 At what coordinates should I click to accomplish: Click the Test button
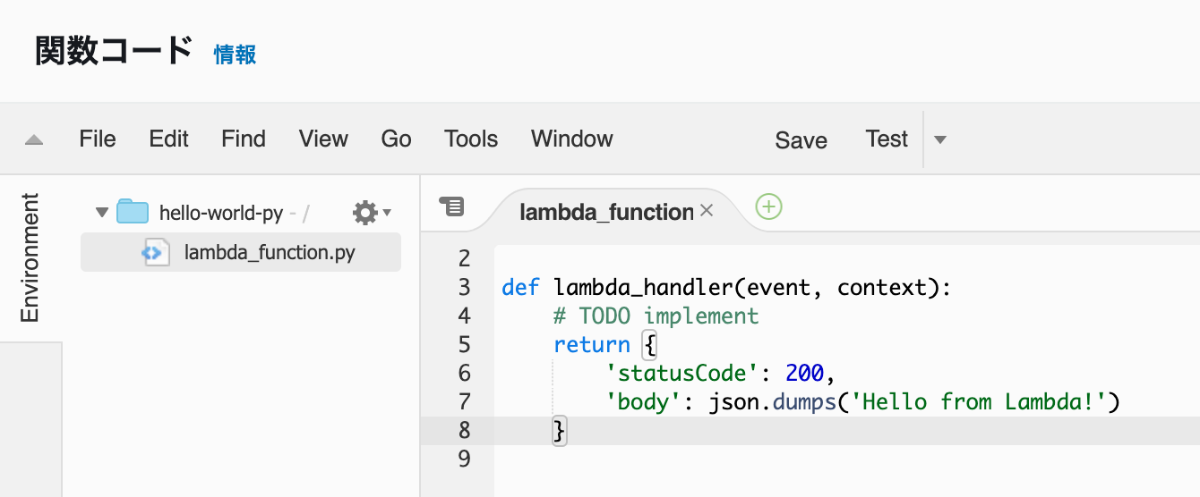click(x=887, y=139)
